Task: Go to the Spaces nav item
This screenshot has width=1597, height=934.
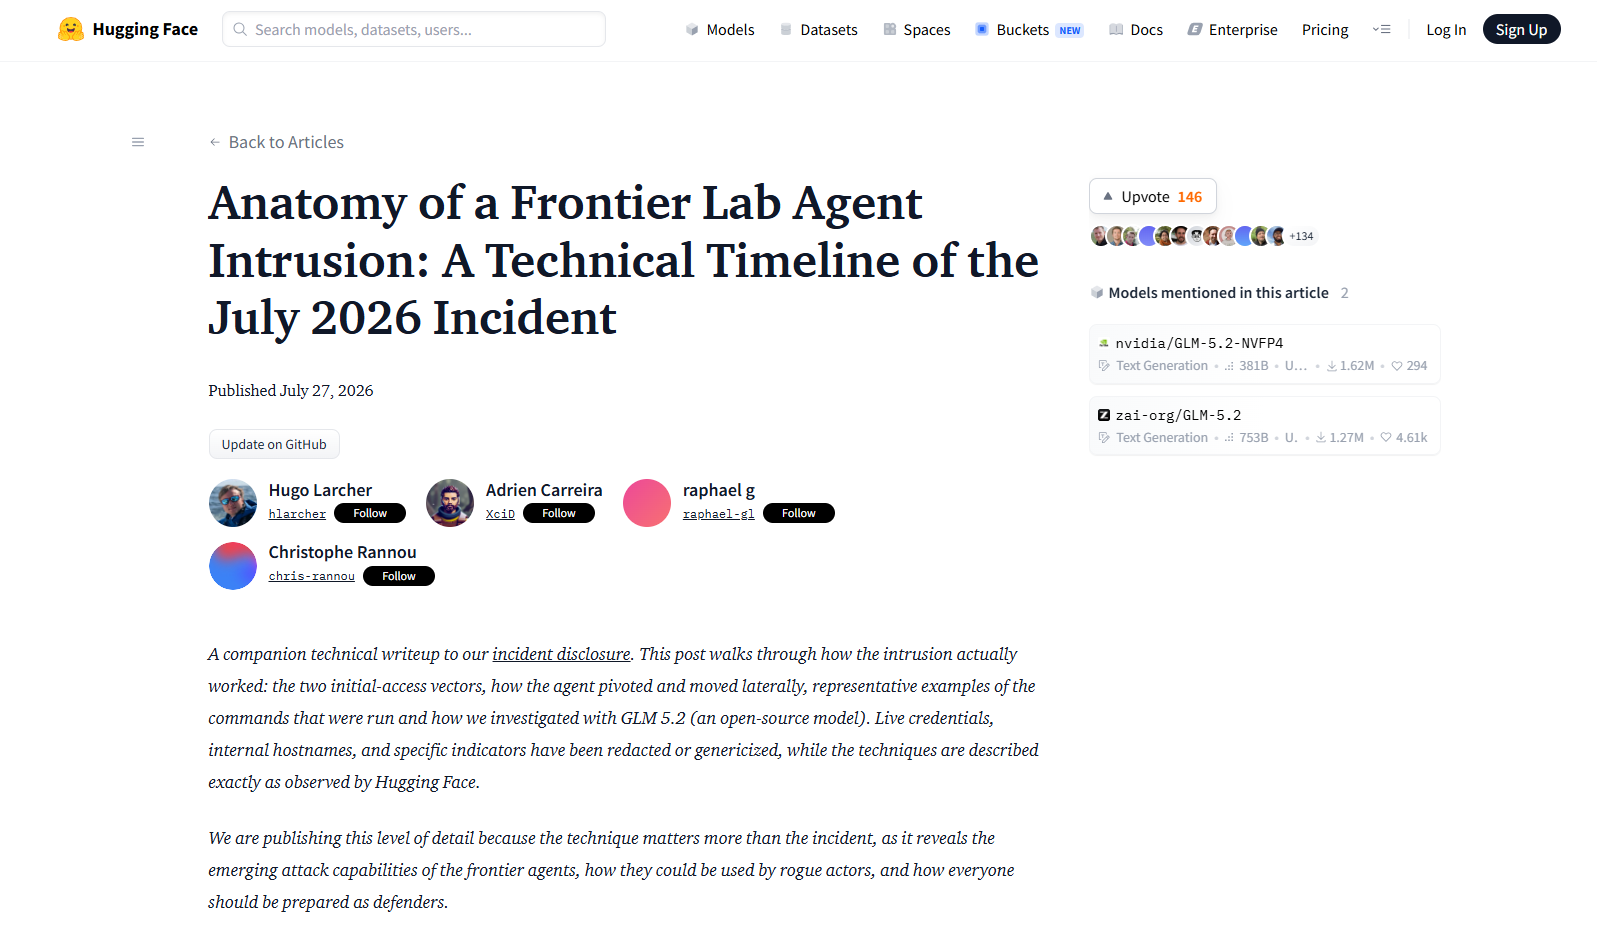Action: 916,29
